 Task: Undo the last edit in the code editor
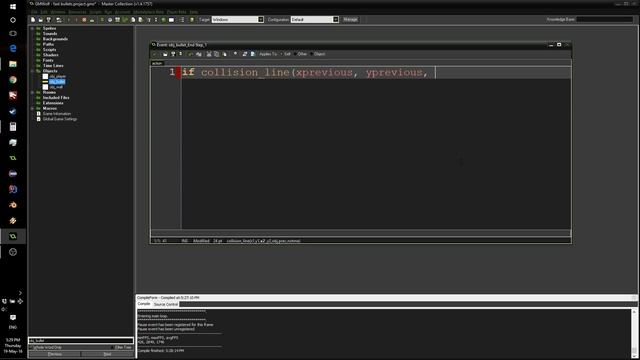[x=190, y=54]
